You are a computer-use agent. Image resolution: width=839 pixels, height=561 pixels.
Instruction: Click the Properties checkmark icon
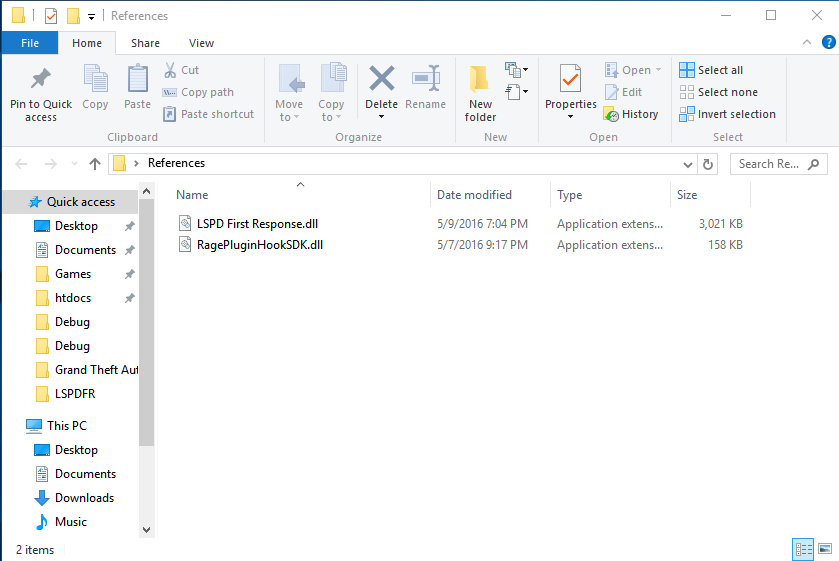(x=570, y=78)
